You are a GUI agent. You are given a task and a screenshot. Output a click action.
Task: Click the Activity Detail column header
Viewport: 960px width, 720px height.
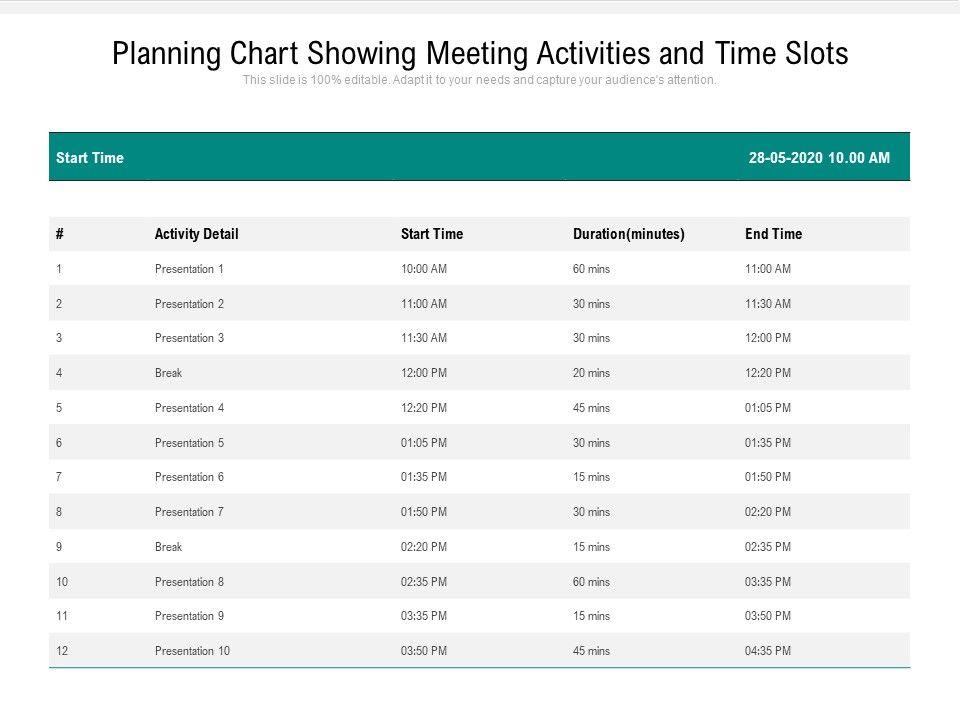[x=196, y=234]
